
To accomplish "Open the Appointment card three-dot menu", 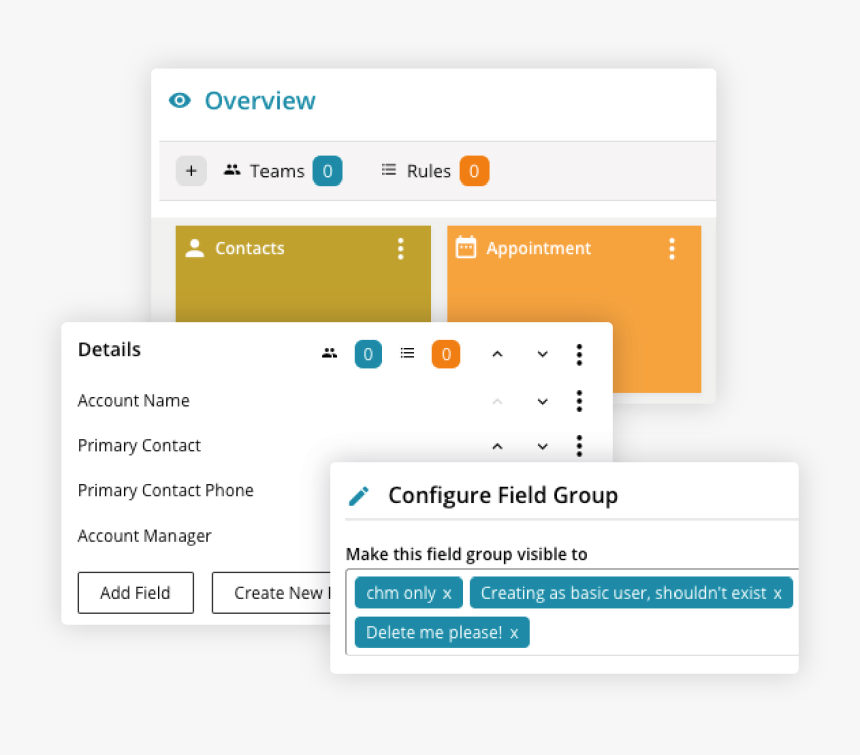I will pyautogui.click(x=671, y=248).
